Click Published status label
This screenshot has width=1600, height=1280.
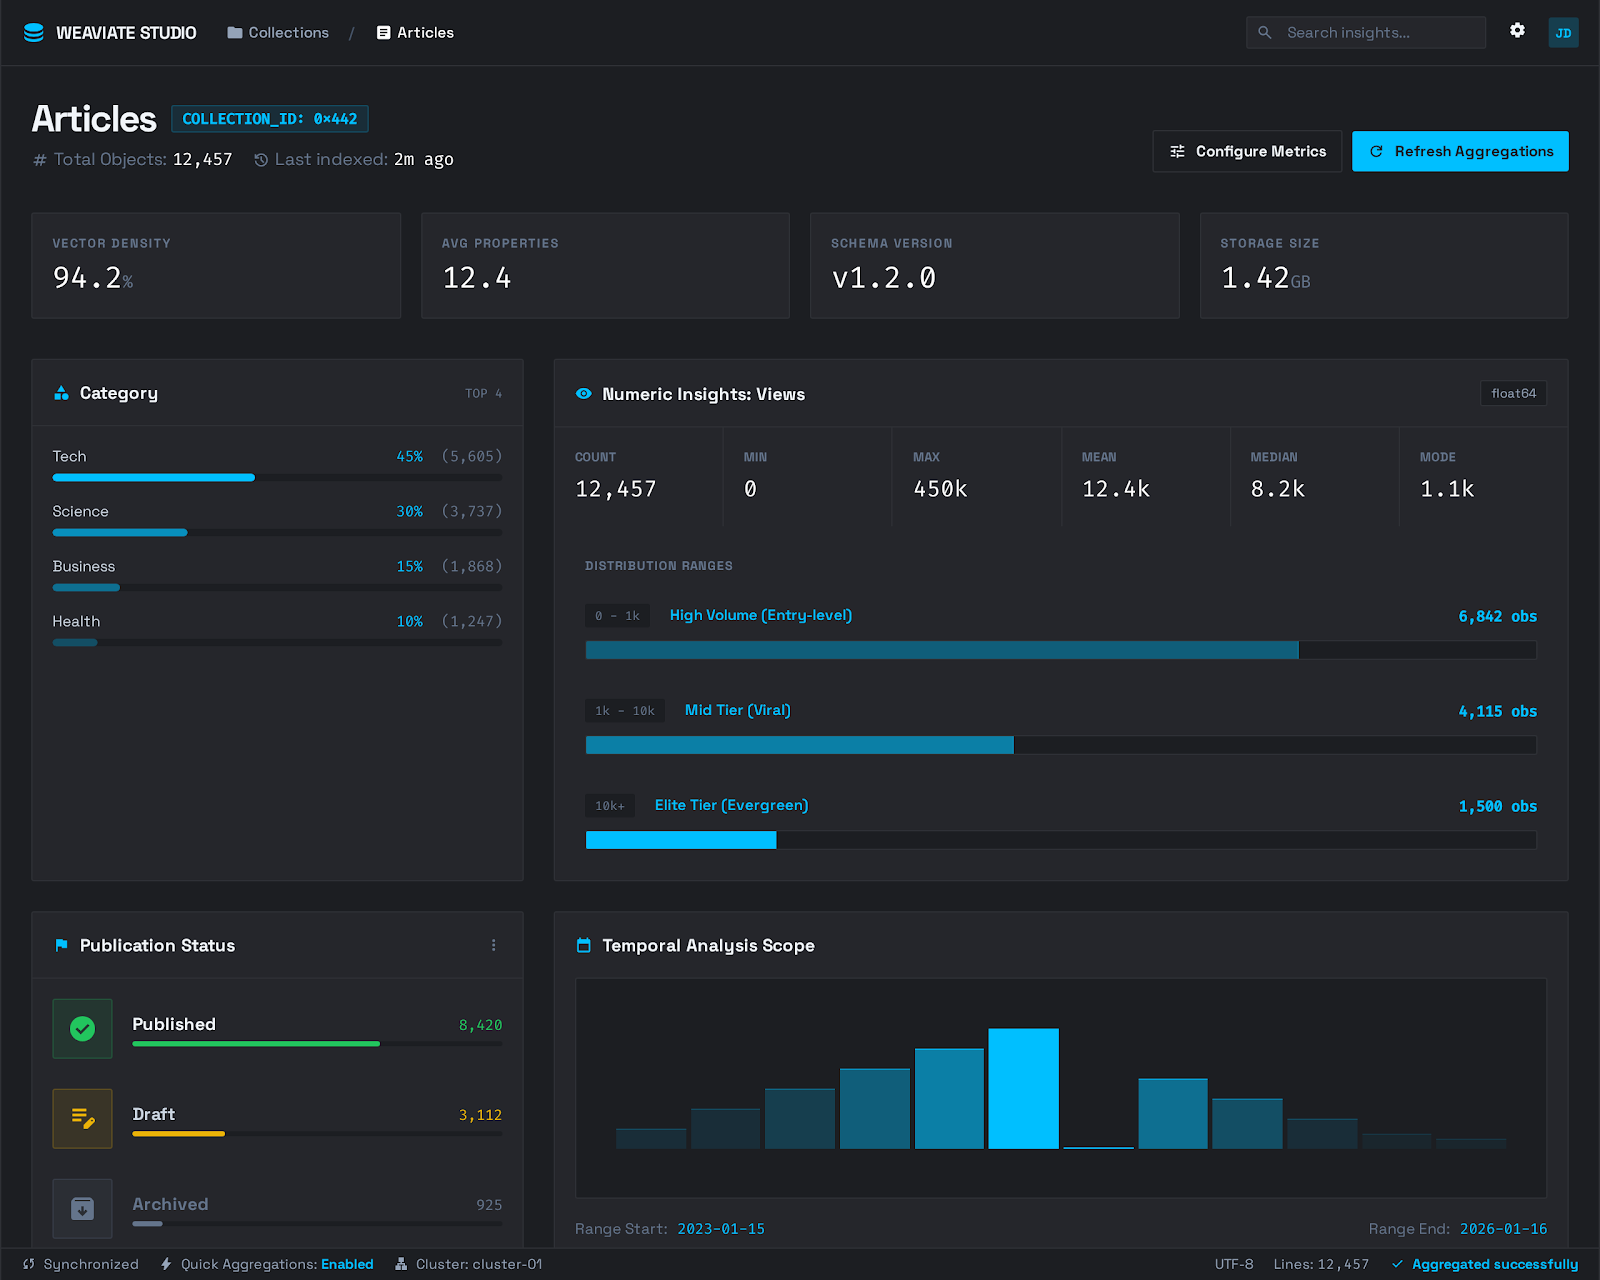pos(174,1024)
